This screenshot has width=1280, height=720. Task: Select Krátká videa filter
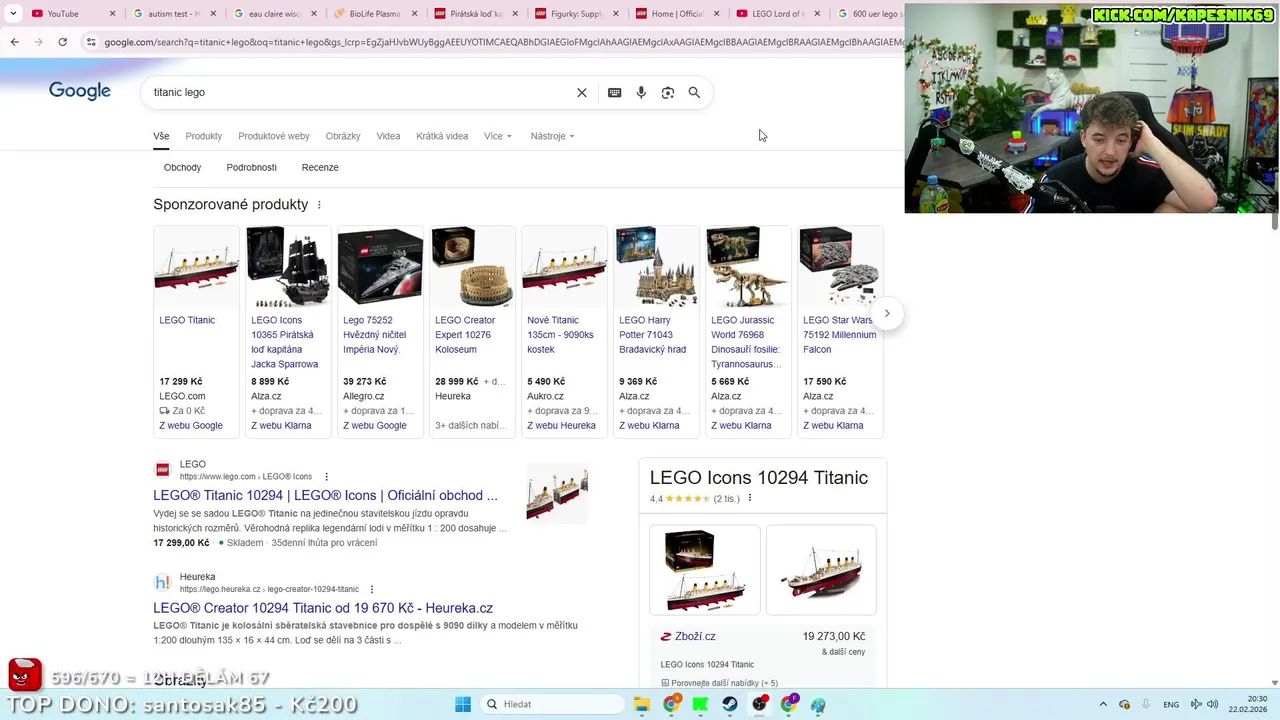click(x=442, y=136)
